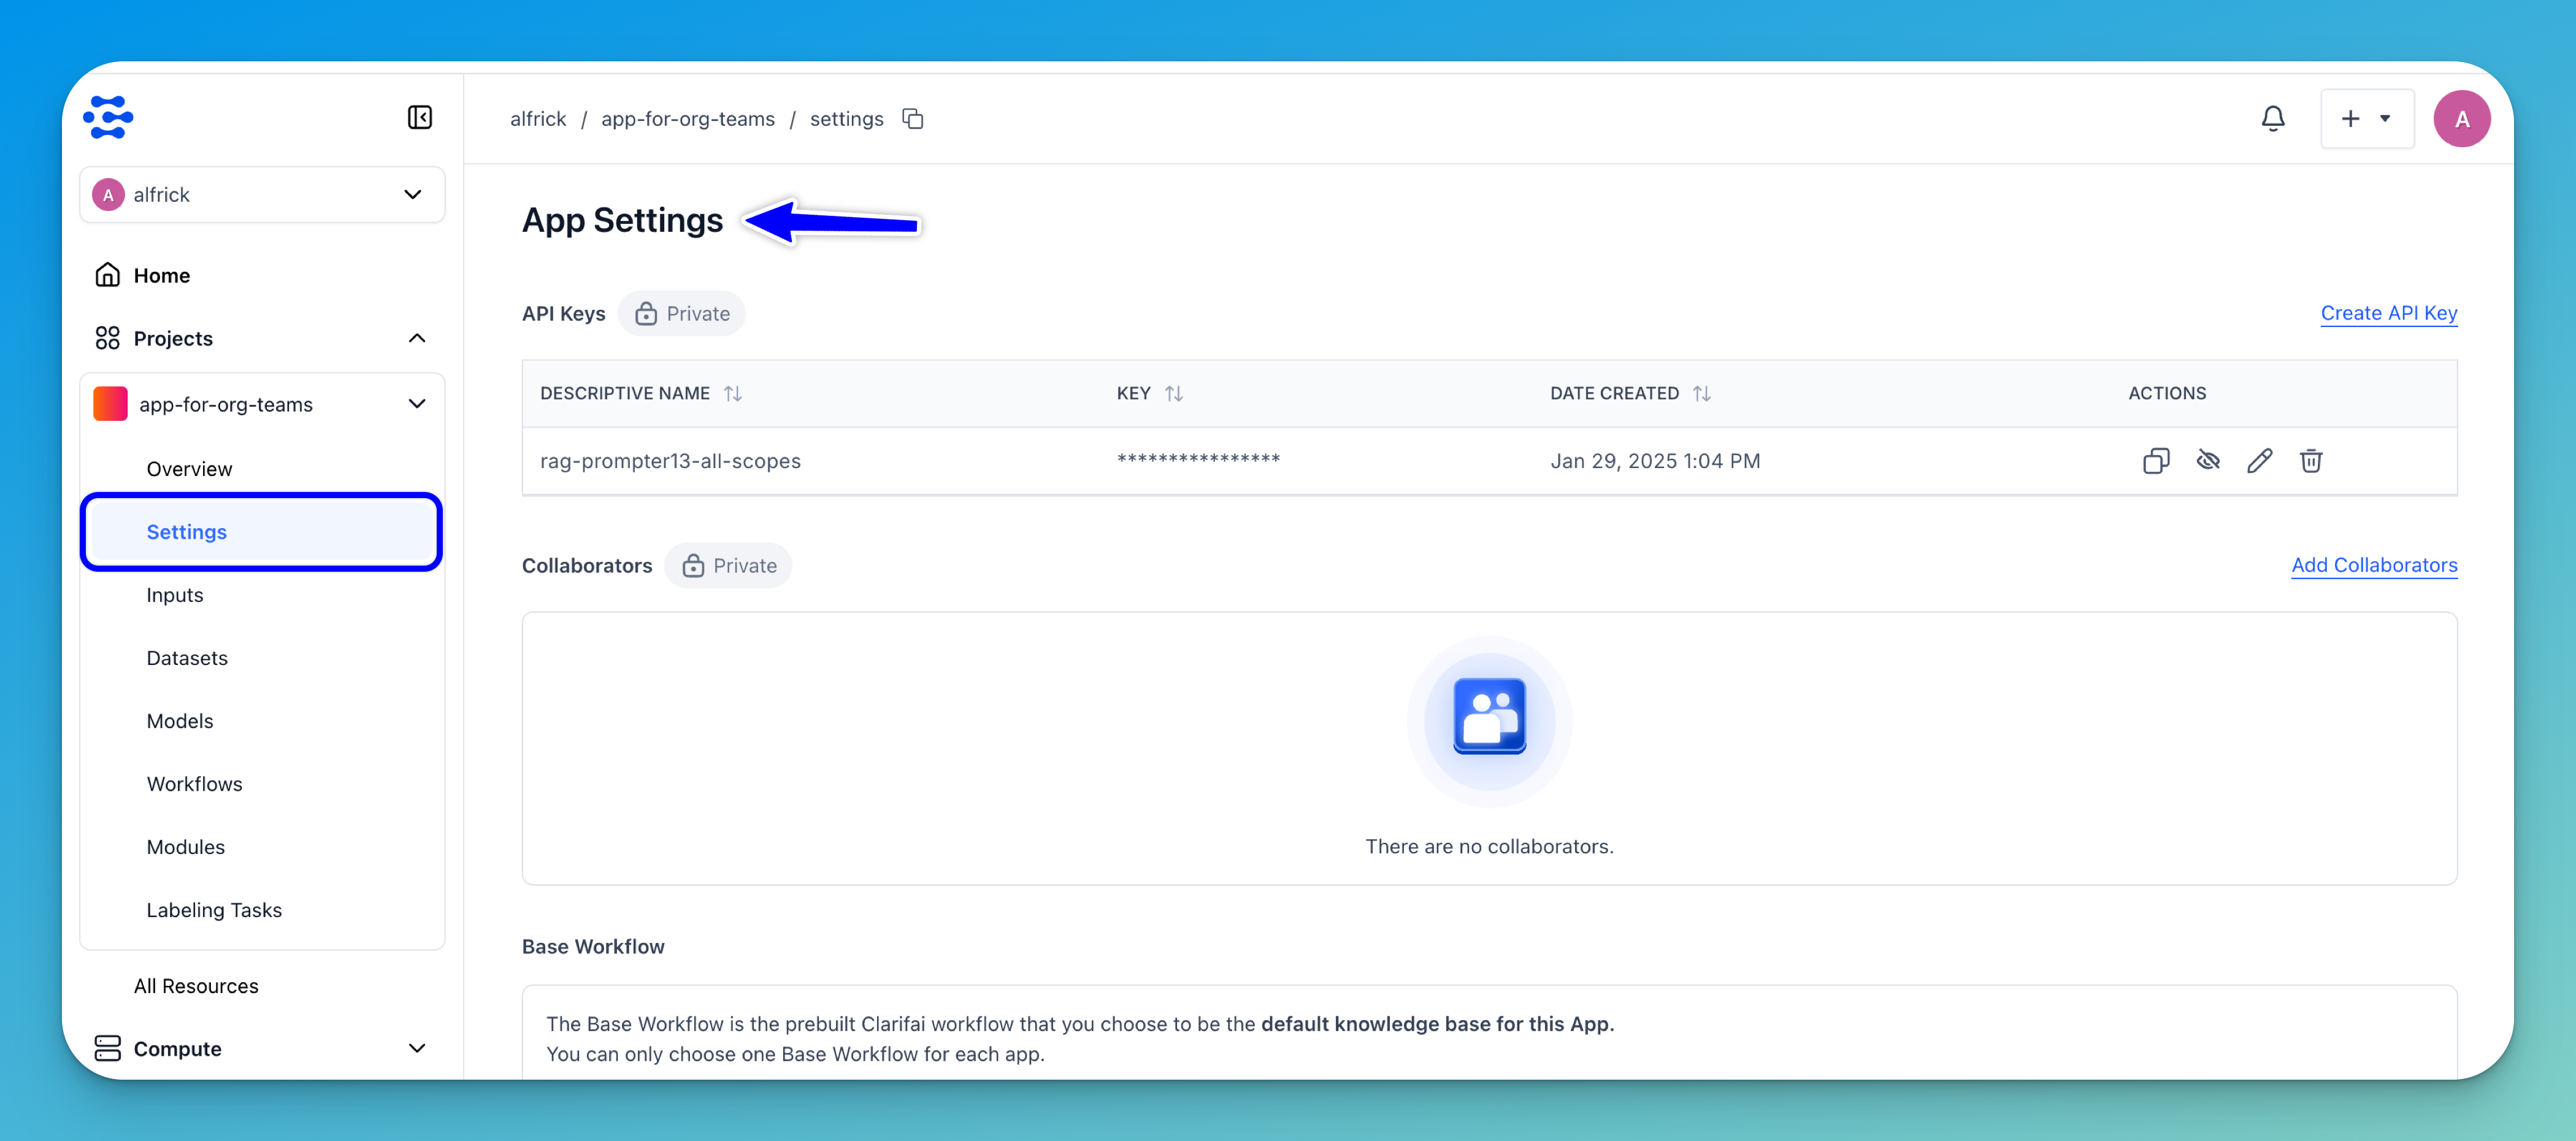The image size is (2576, 1141).
Task: Go to Home in sidebar
Action: (161, 275)
